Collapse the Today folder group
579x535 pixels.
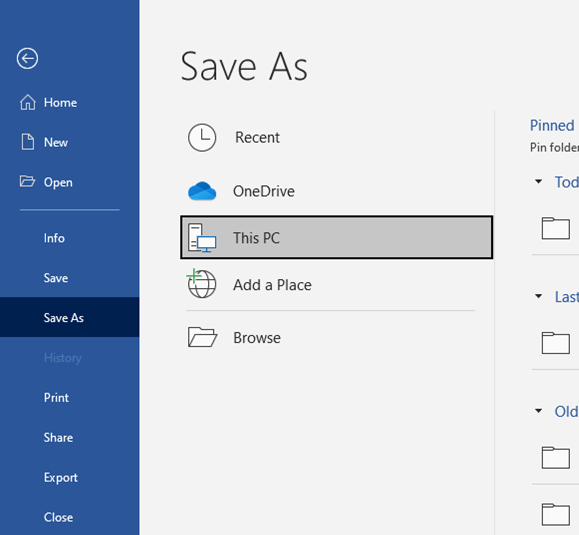[x=539, y=182]
